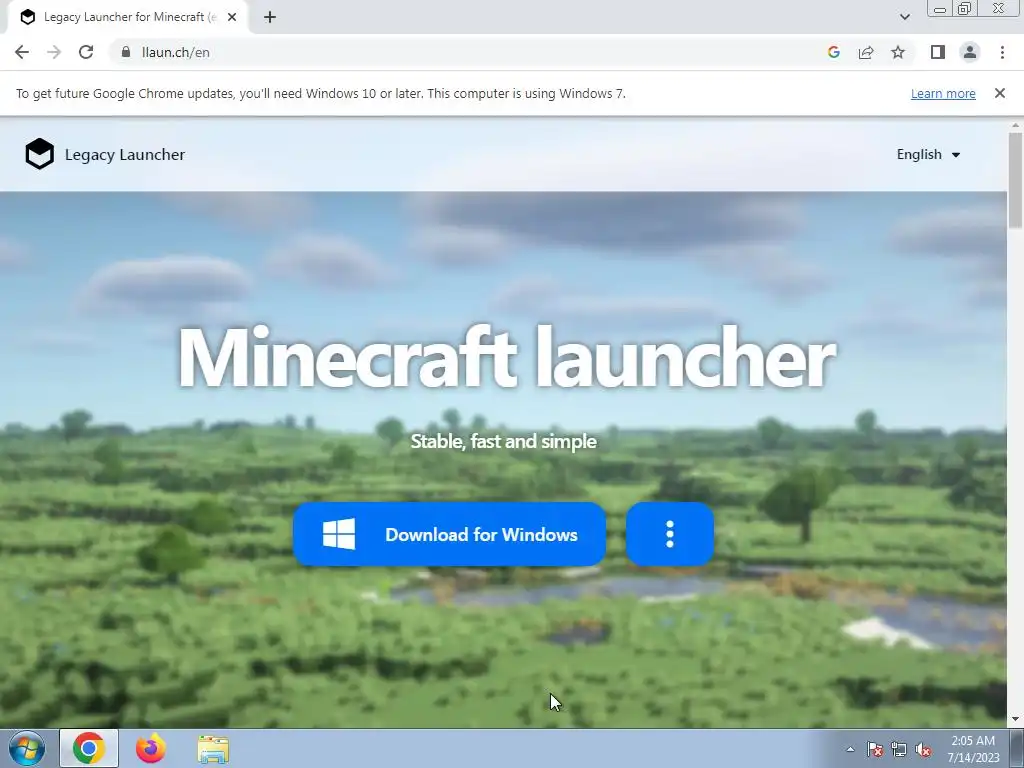
Task: Click the network tray icon
Action: tap(899, 749)
